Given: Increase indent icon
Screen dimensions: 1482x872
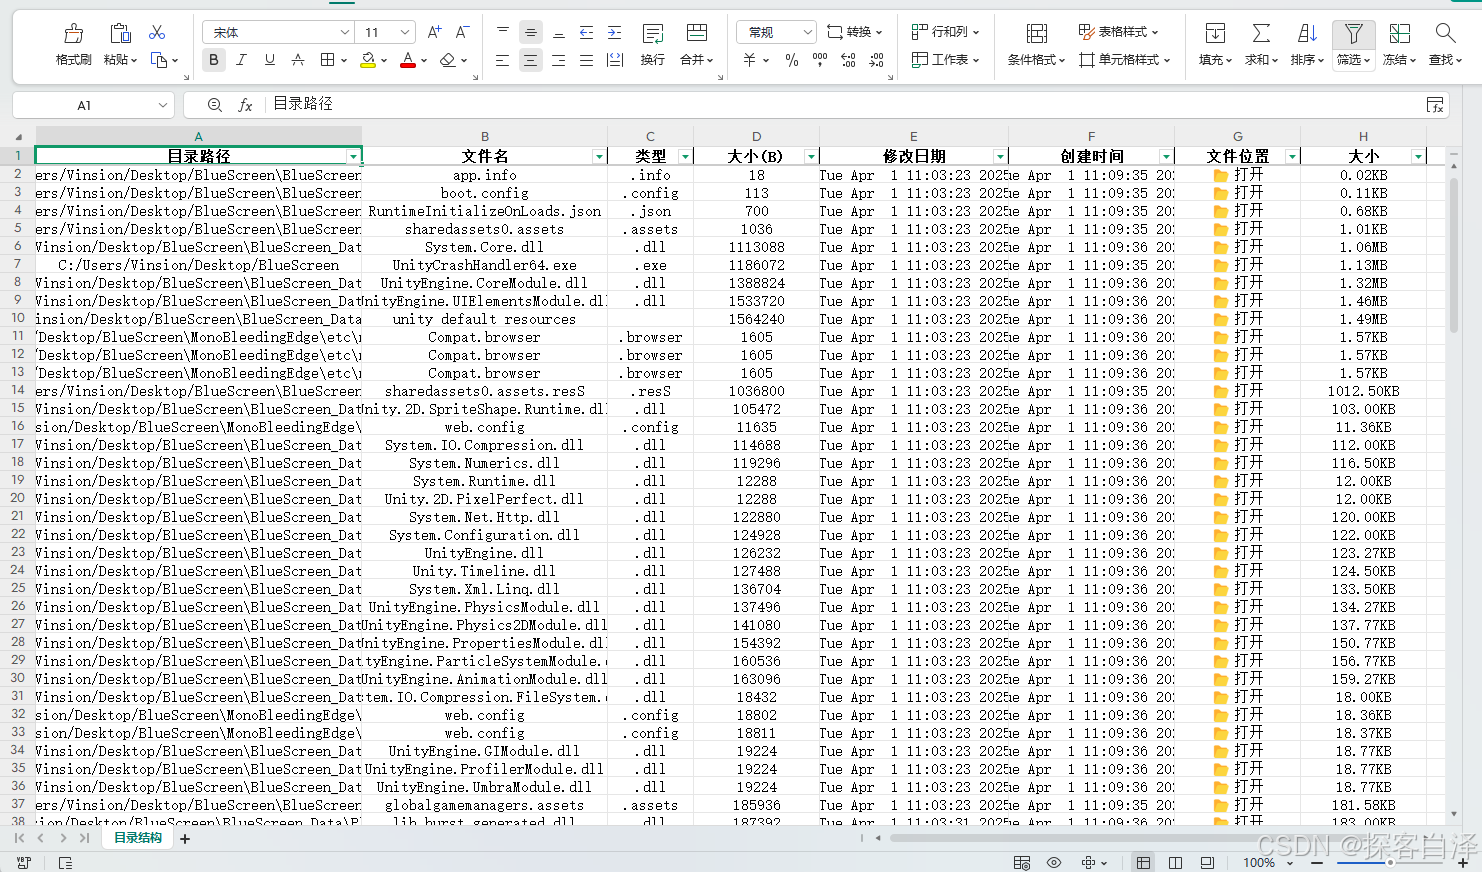Looking at the screenshot, I should [614, 33].
